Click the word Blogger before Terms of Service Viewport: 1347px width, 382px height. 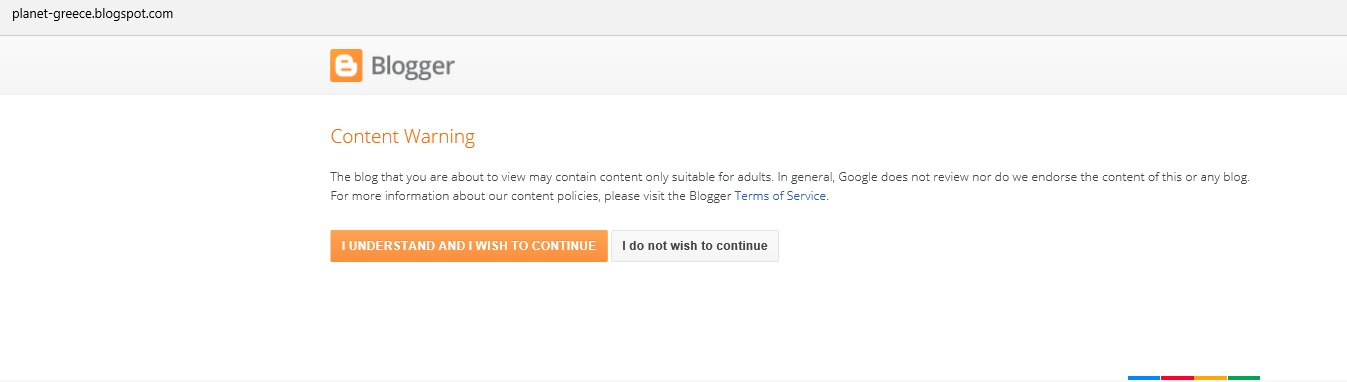coord(710,196)
